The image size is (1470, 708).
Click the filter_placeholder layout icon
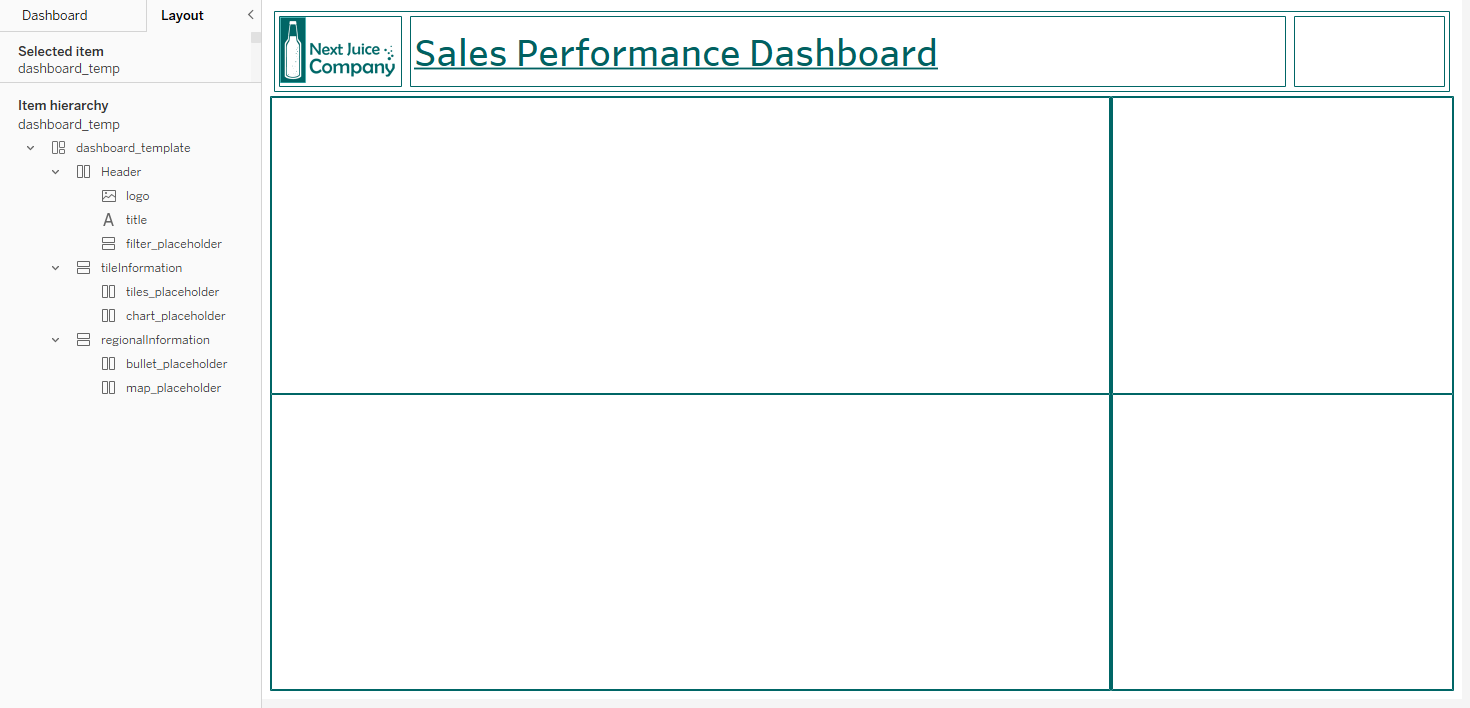(x=108, y=243)
